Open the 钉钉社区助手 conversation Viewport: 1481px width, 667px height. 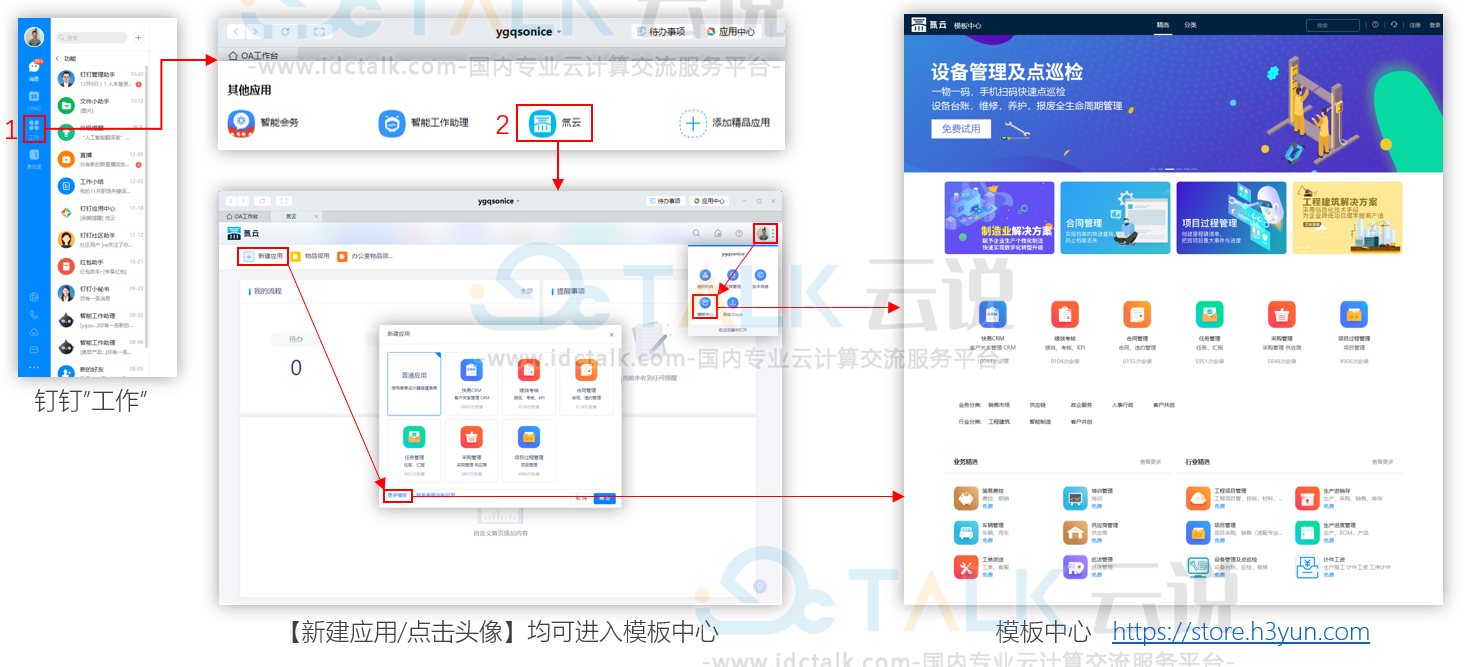pyautogui.click(x=100, y=239)
